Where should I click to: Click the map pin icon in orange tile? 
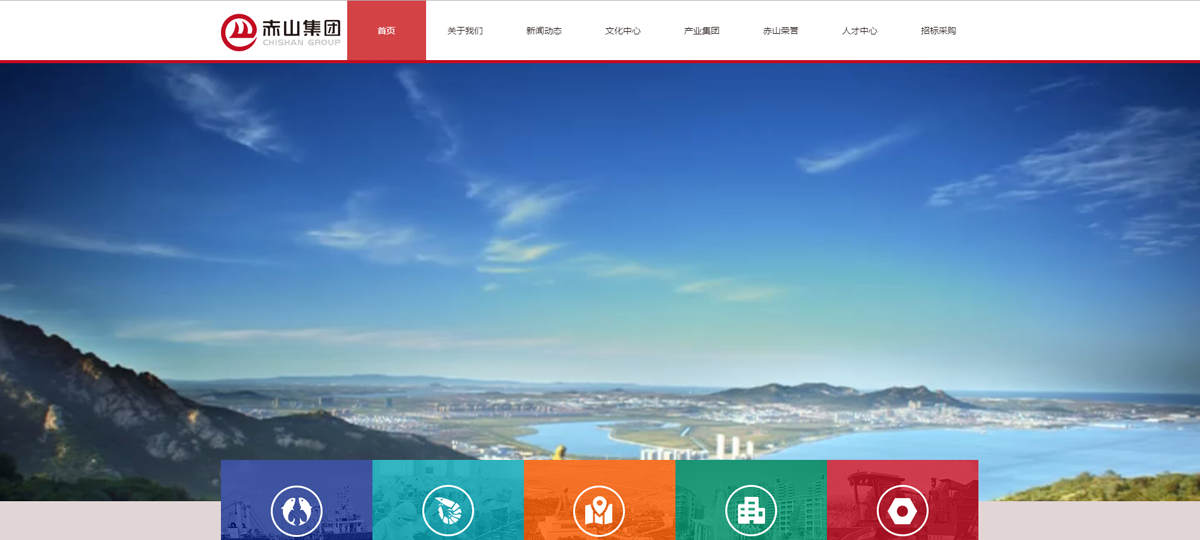point(599,511)
